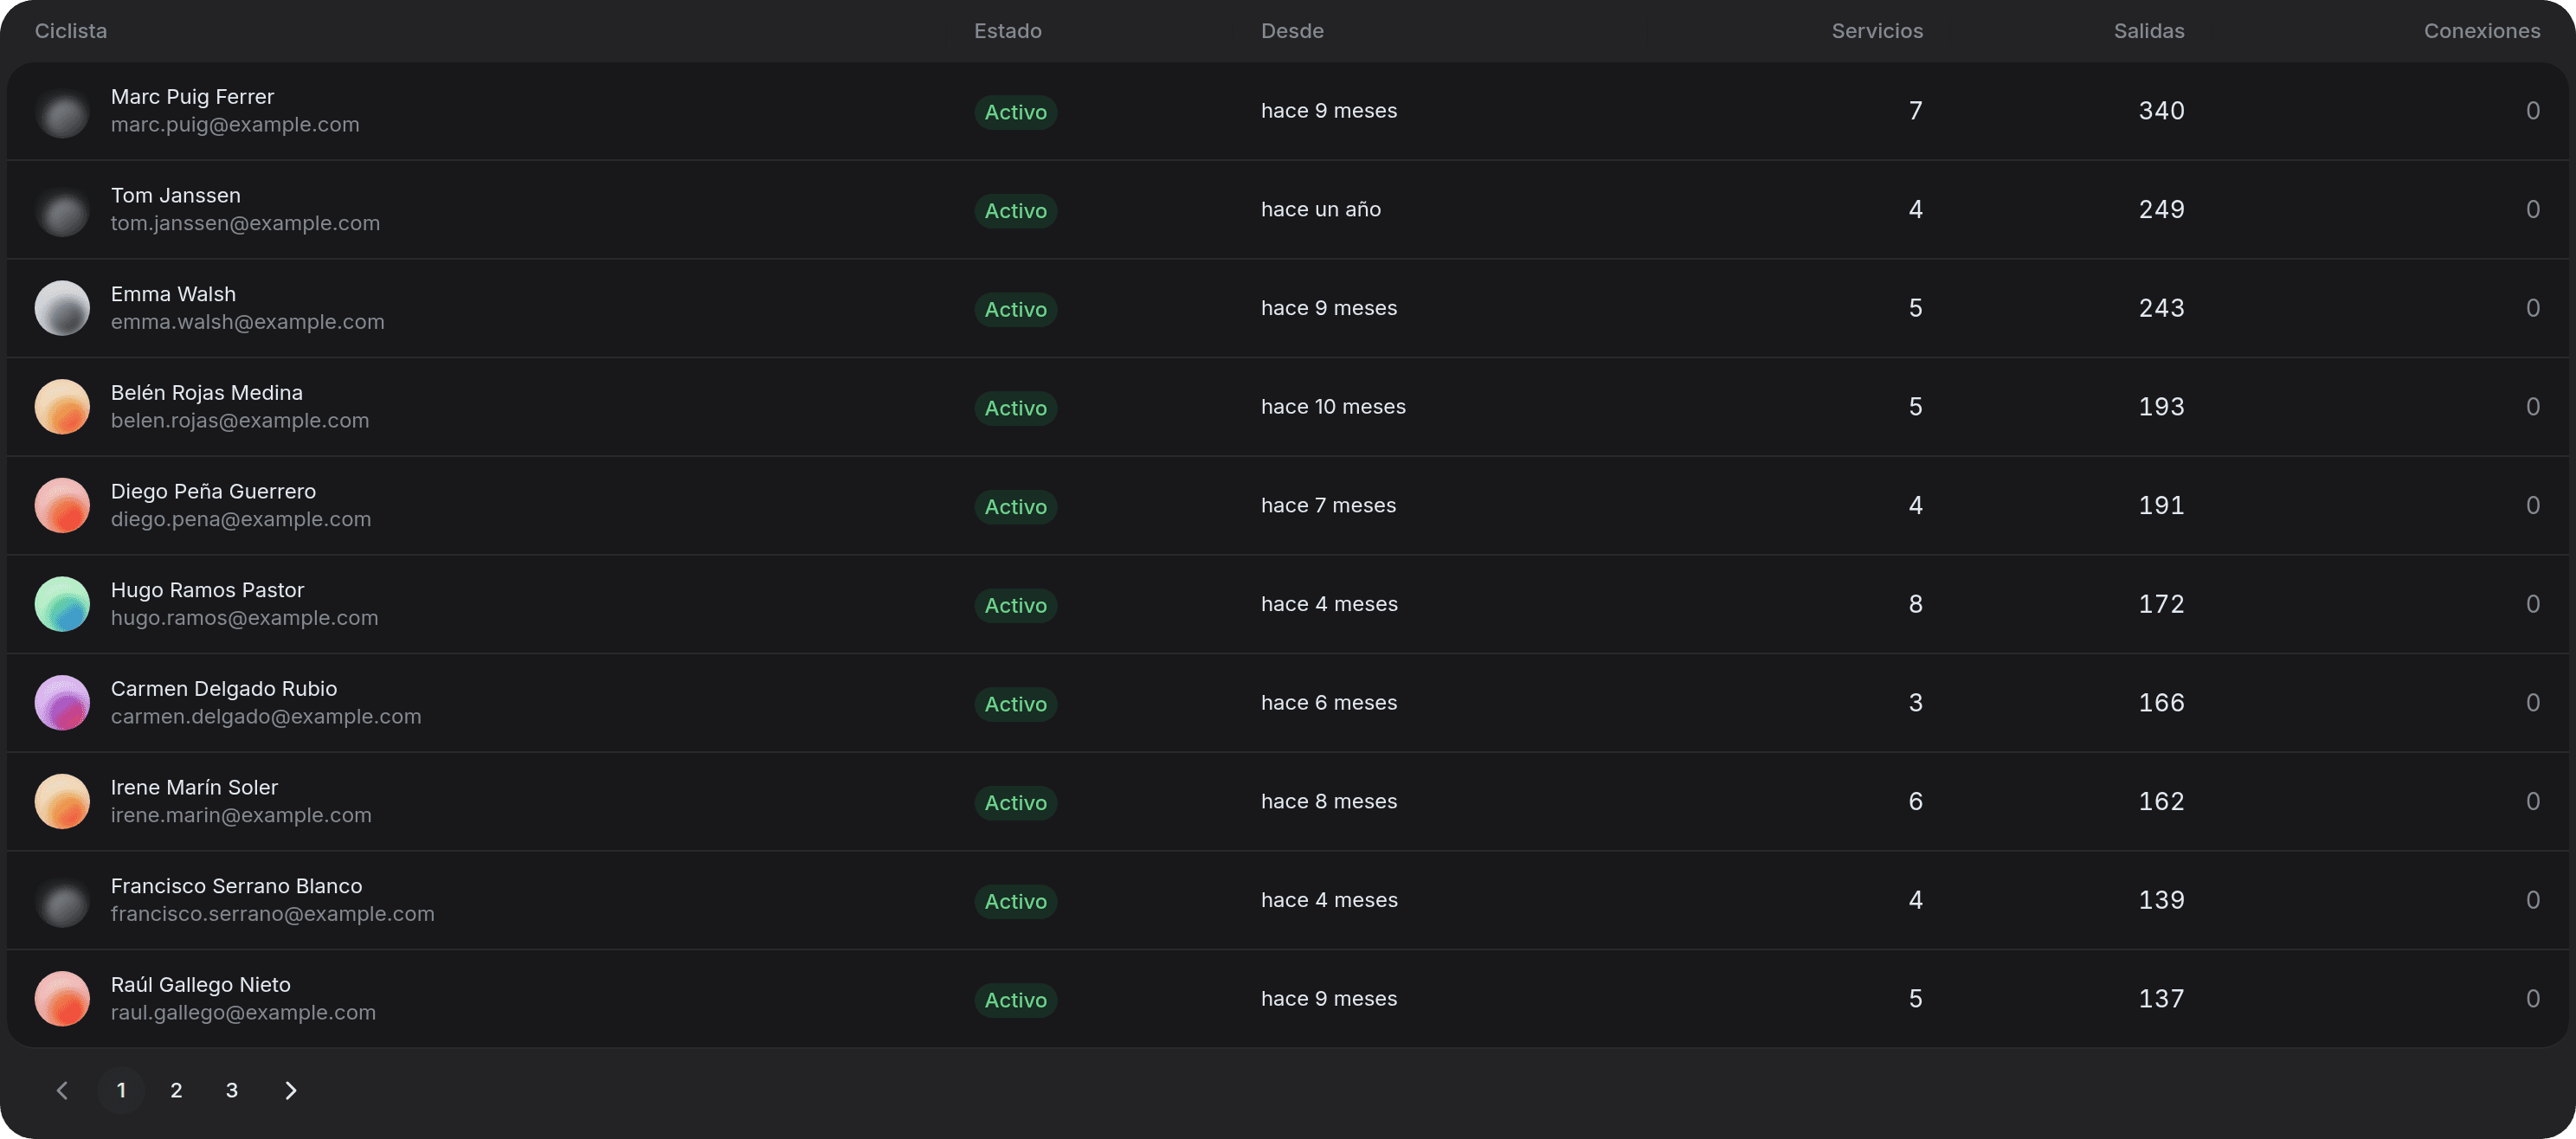Click Marc Puig Ferrer's avatar

click(x=62, y=111)
